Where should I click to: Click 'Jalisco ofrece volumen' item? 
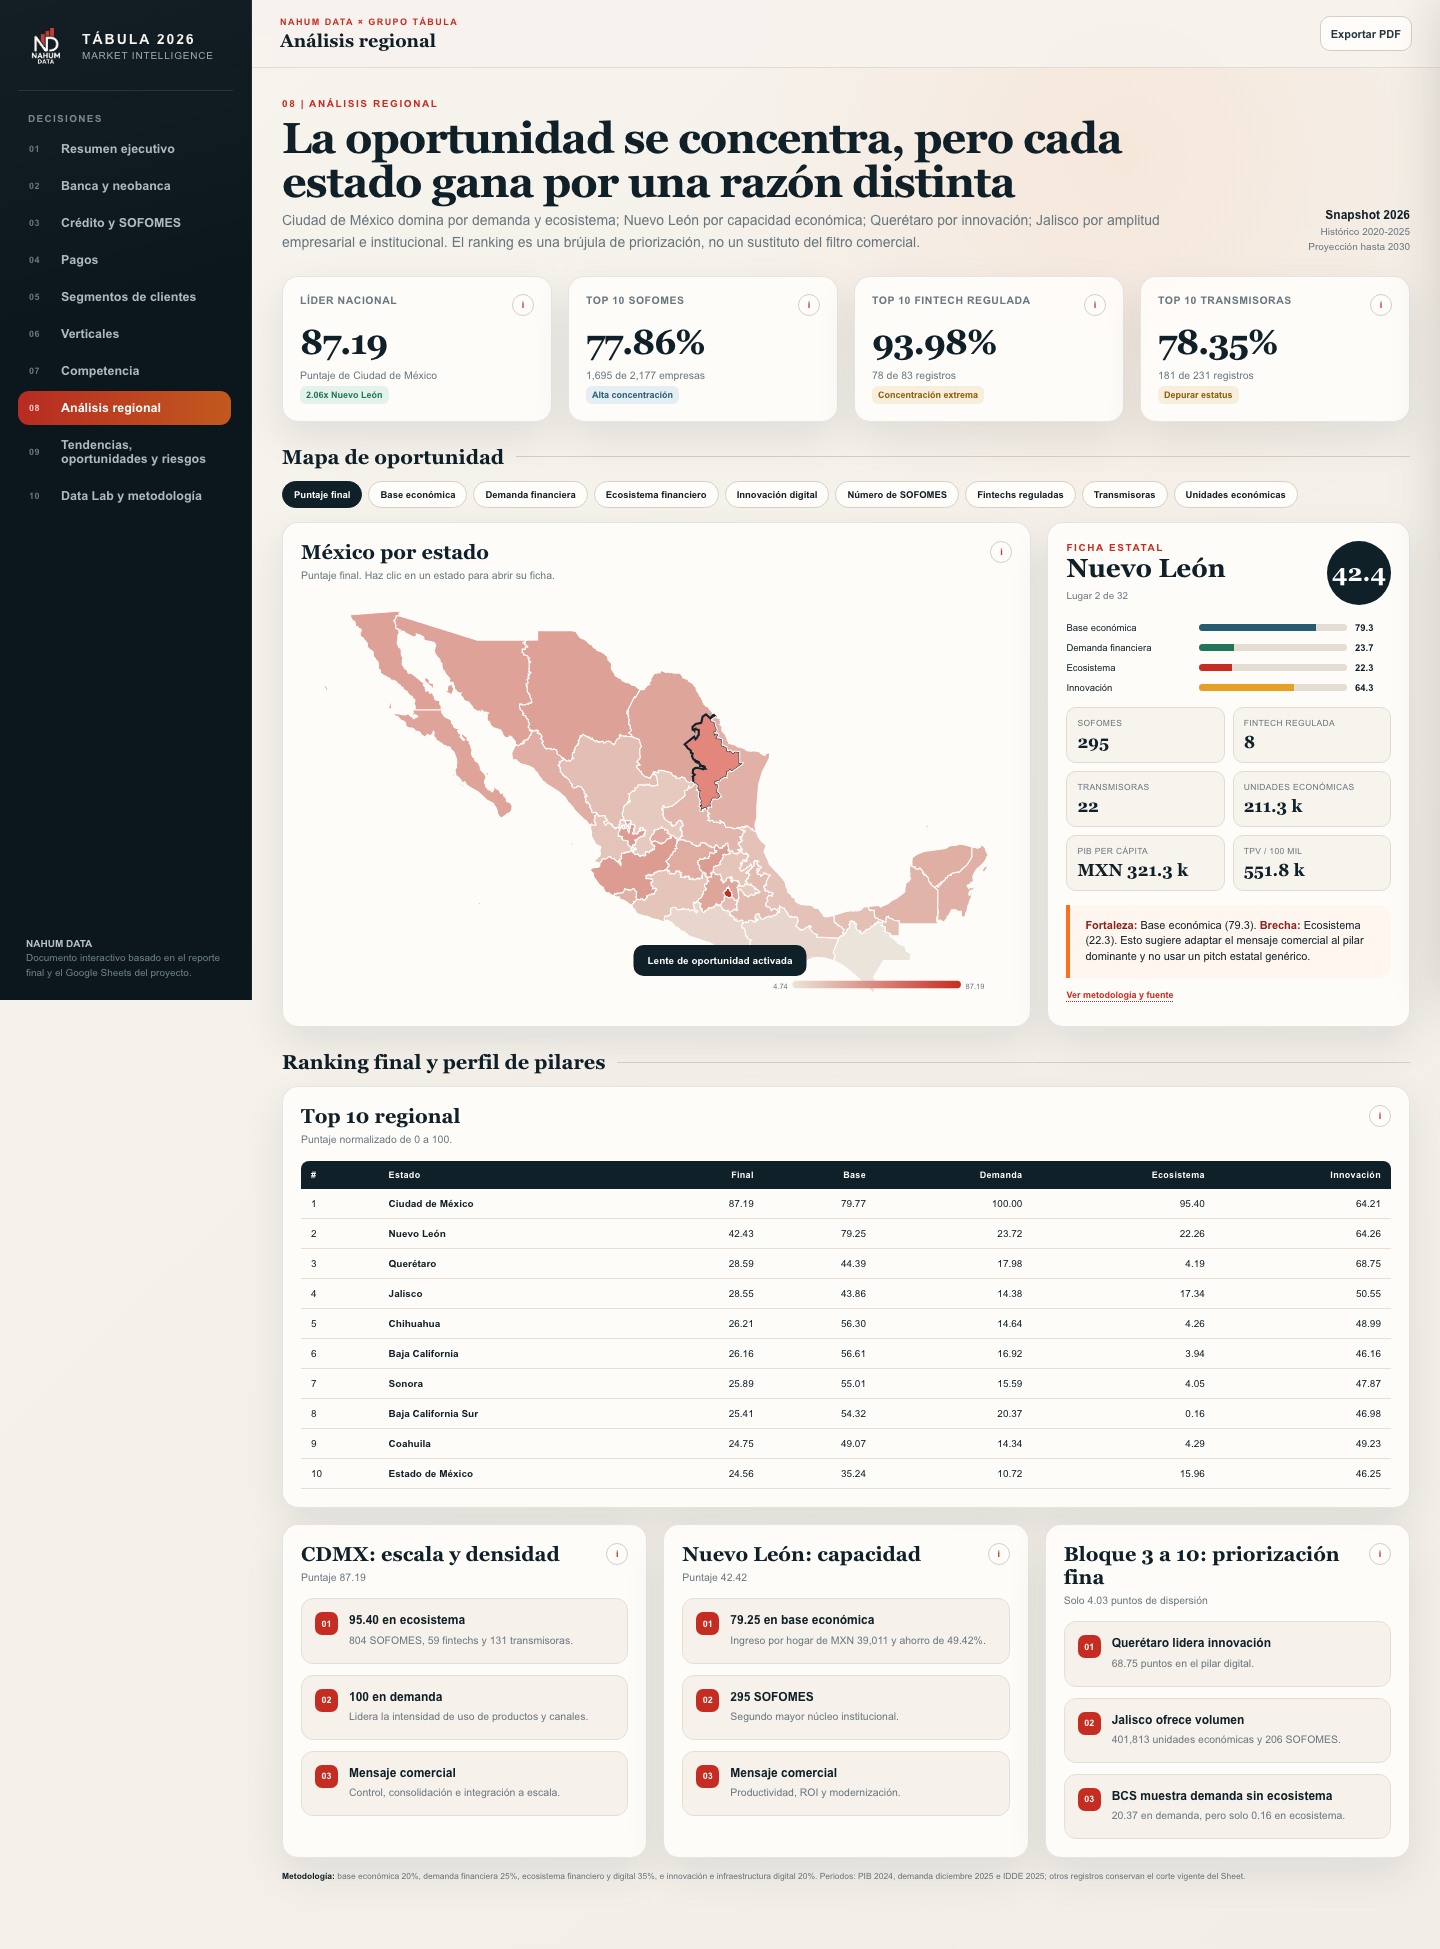point(1227,1730)
